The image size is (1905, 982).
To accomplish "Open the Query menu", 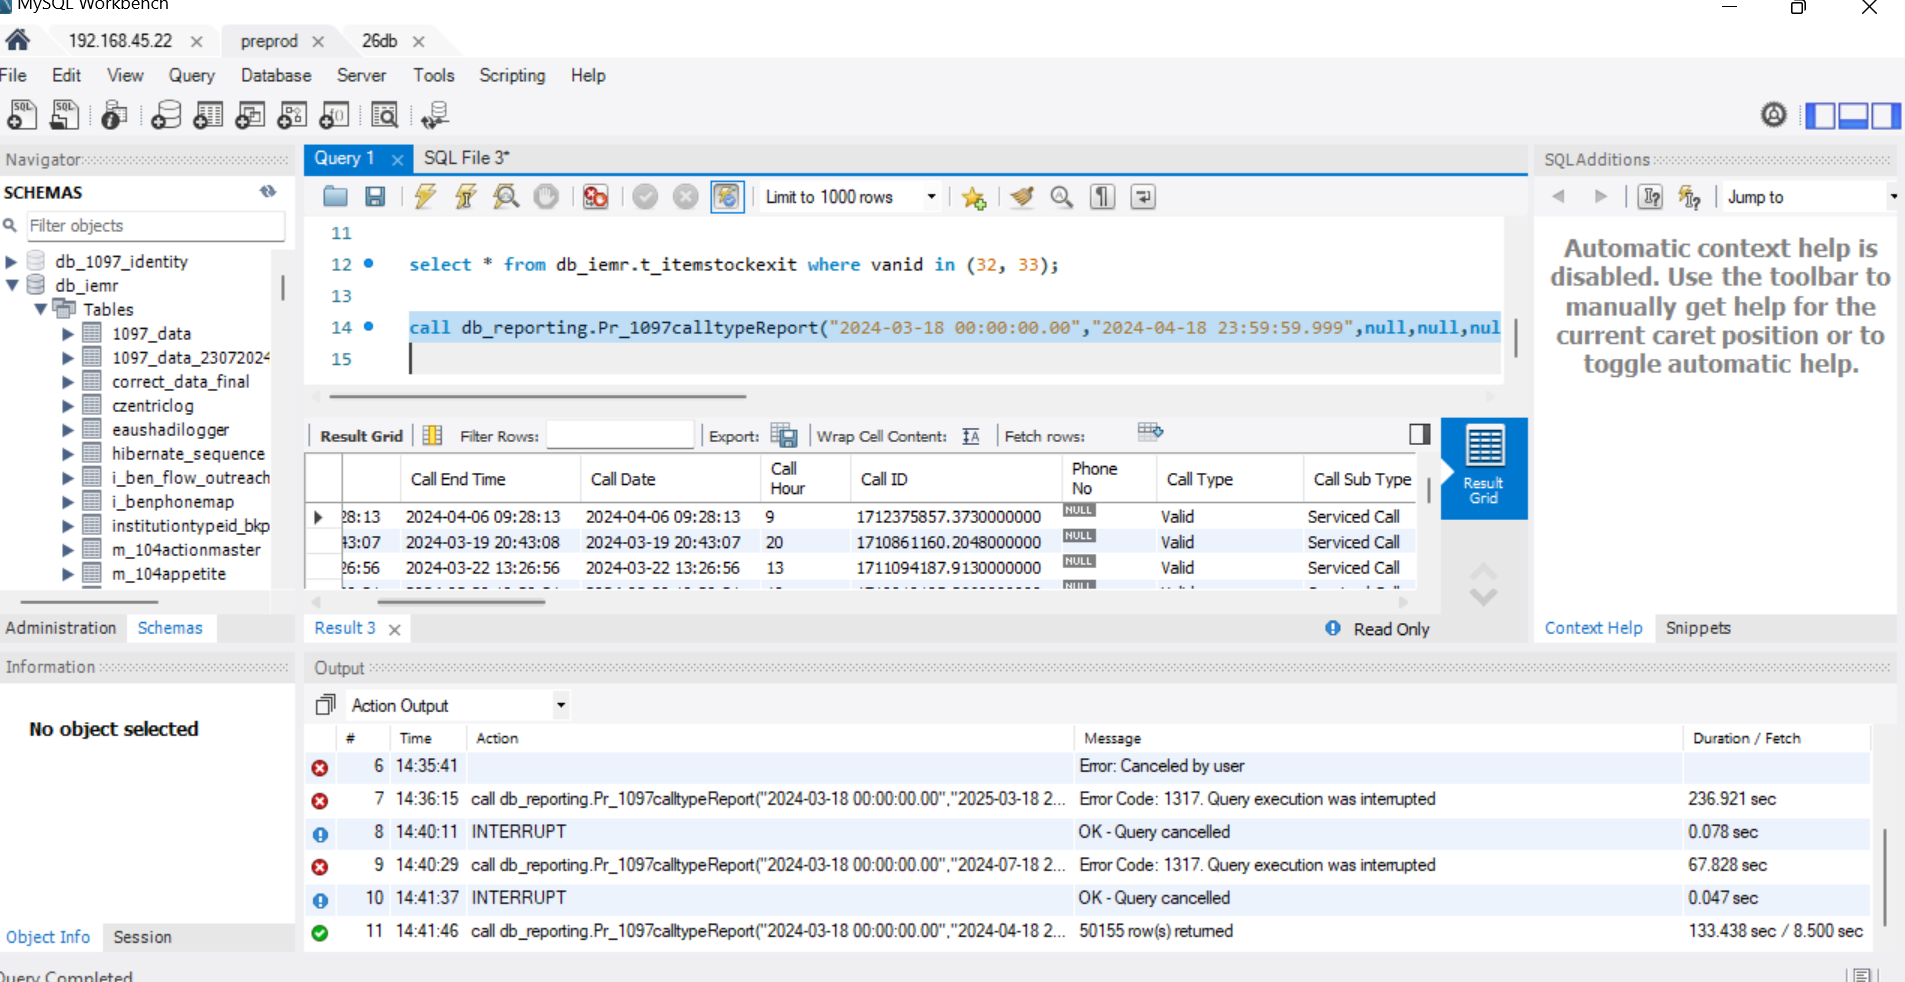I will [191, 75].
